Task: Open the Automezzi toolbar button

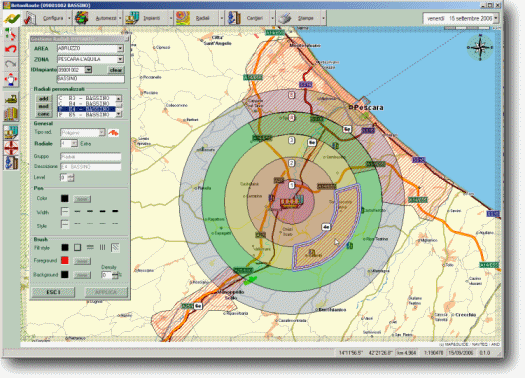Action: [x=96, y=18]
